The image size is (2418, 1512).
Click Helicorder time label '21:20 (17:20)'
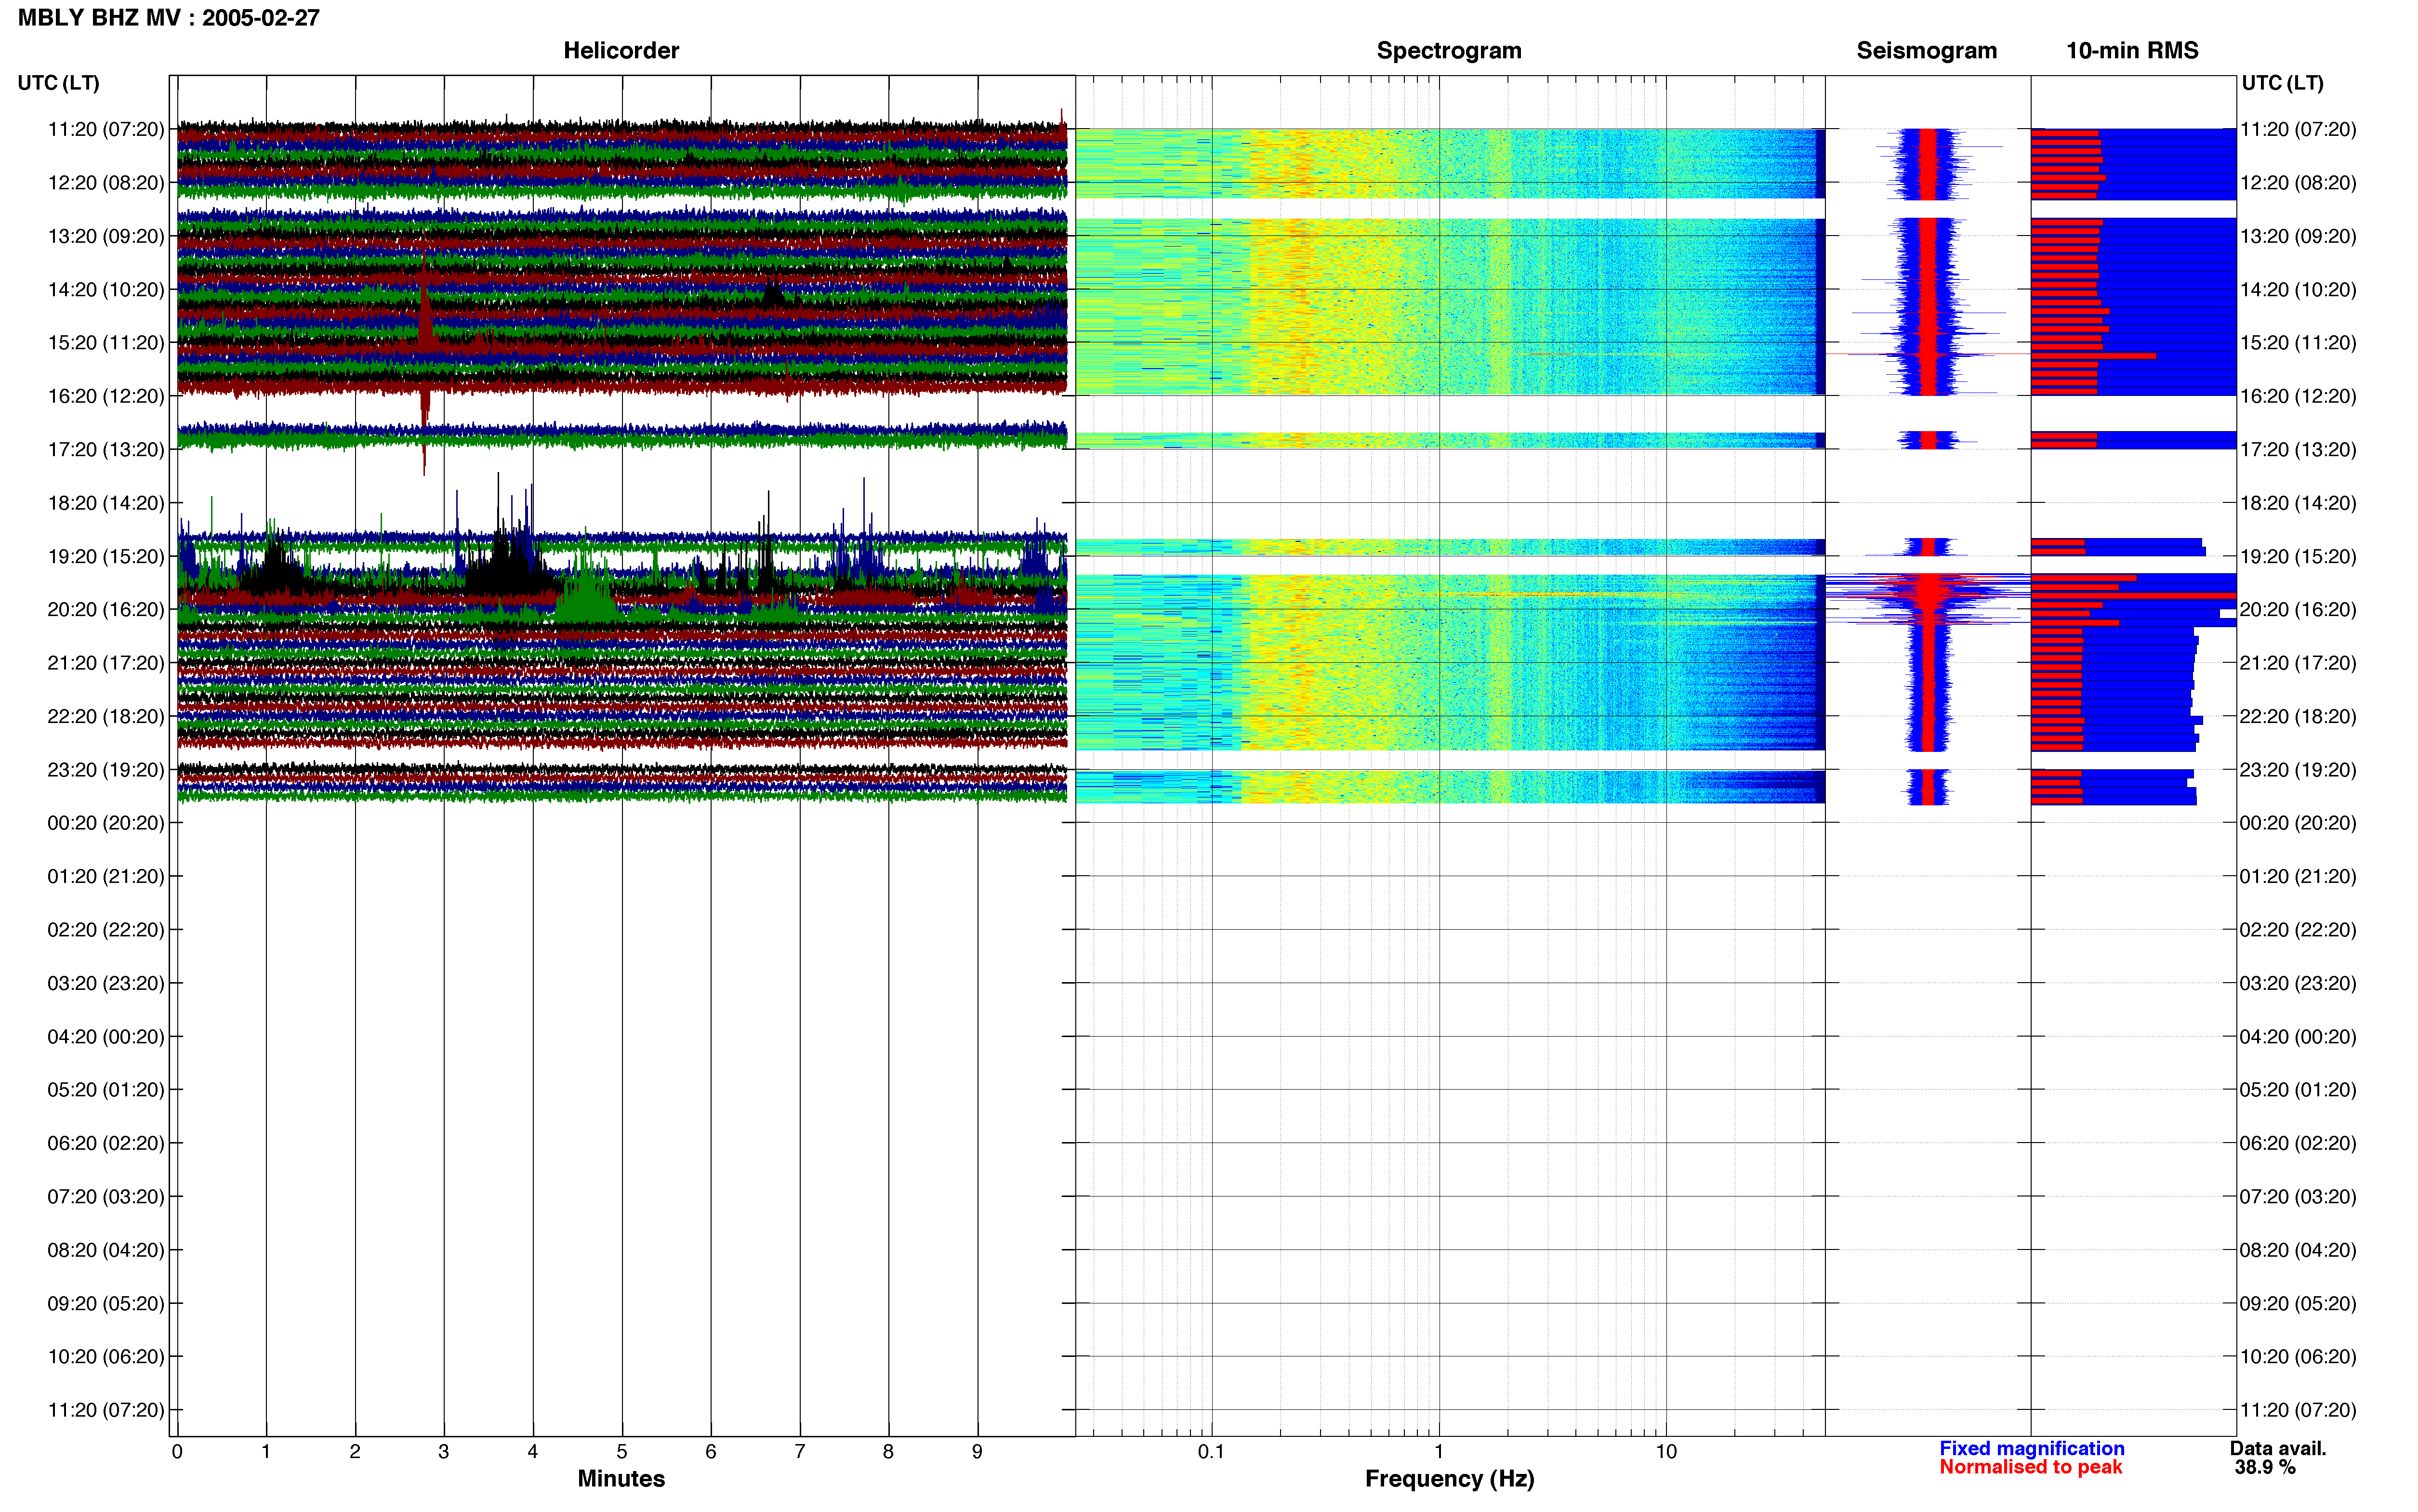[x=106, y=663]
